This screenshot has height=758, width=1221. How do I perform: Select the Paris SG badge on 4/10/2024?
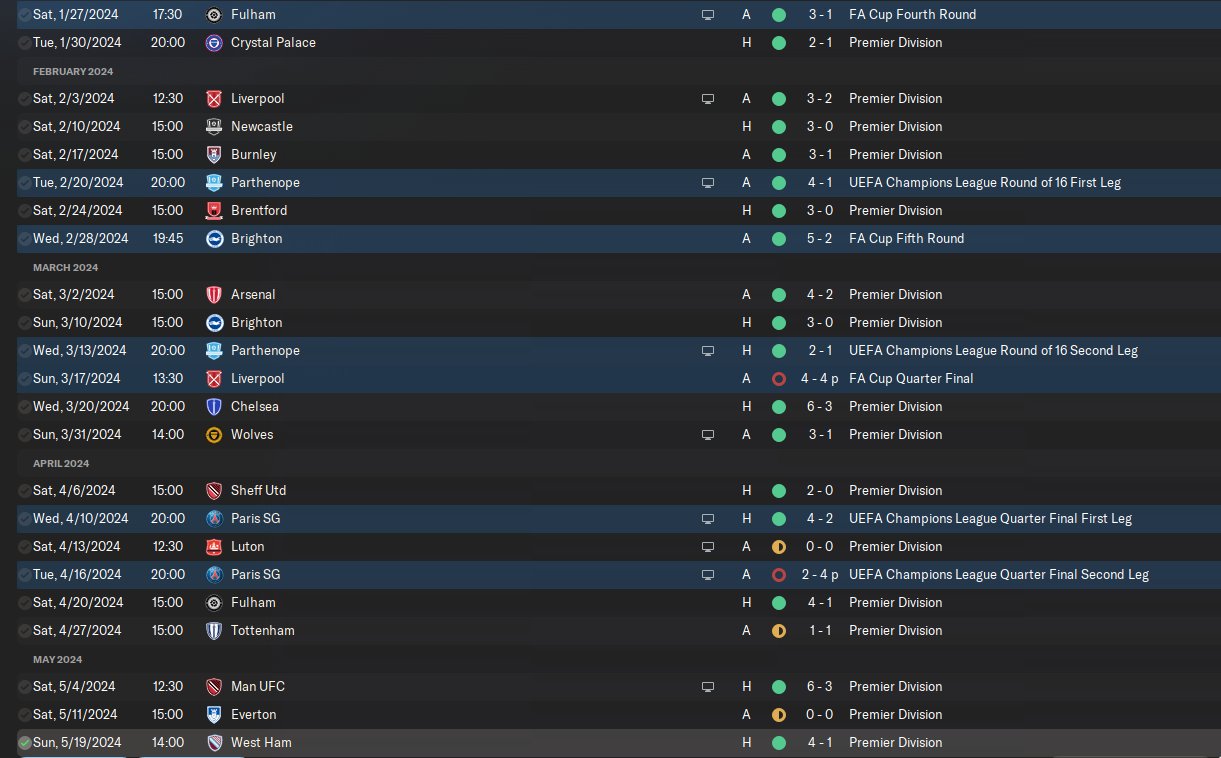[213, 519]
